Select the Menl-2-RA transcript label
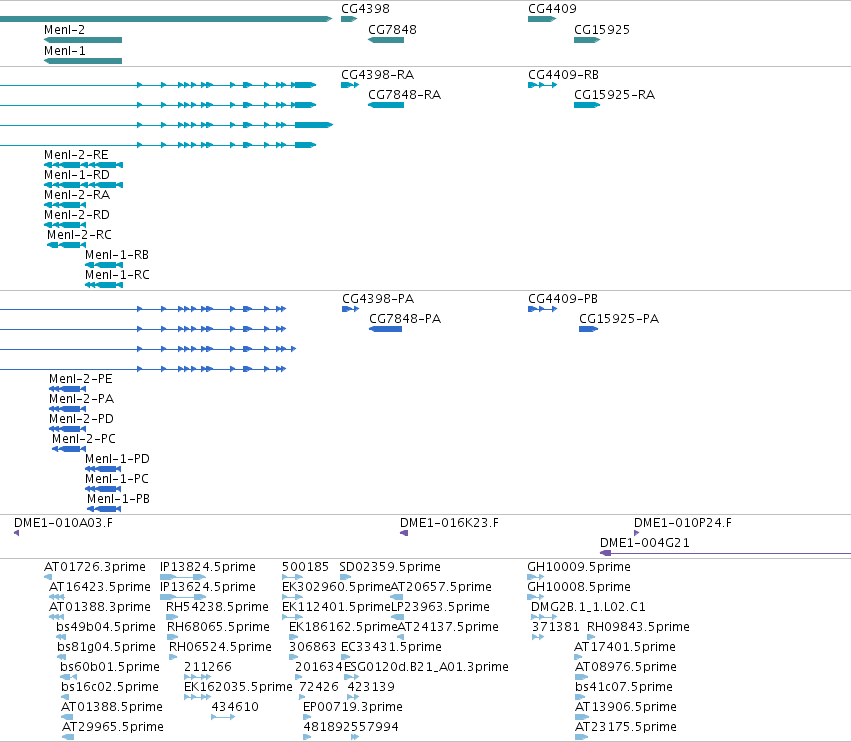This screenshot has height=742, width=851. point(77,195)
